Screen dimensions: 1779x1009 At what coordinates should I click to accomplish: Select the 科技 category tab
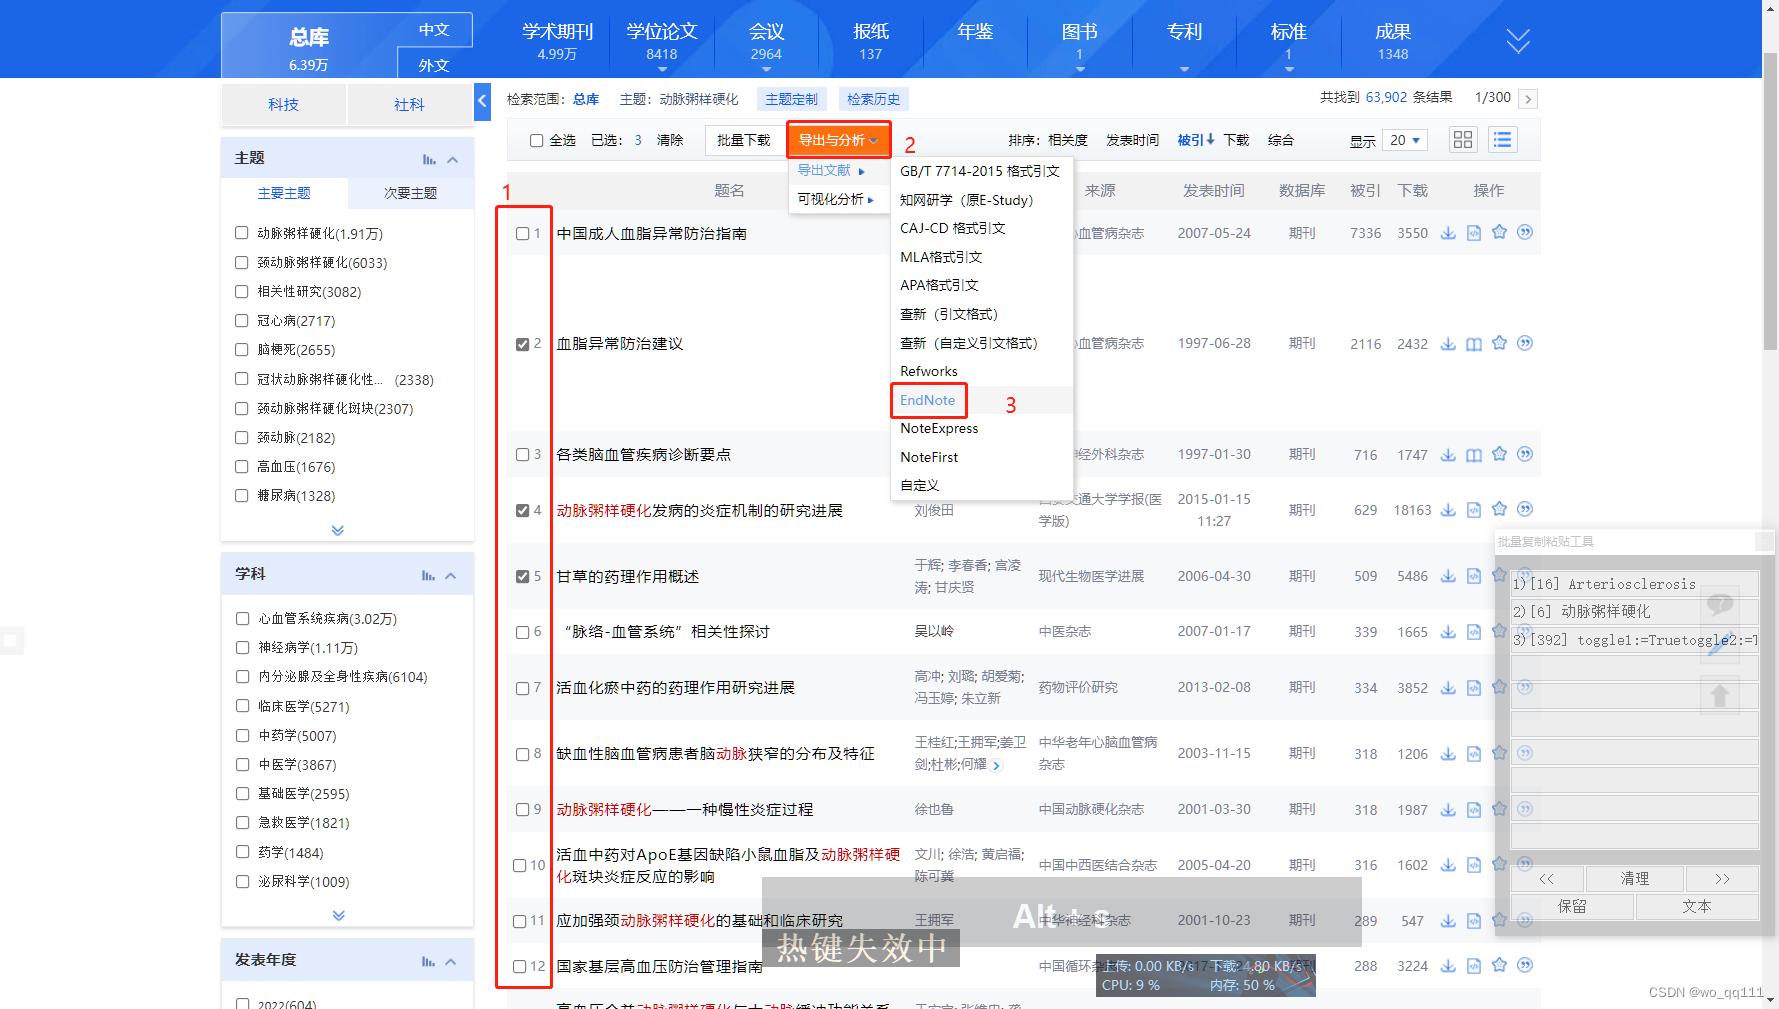pos(283,104)
